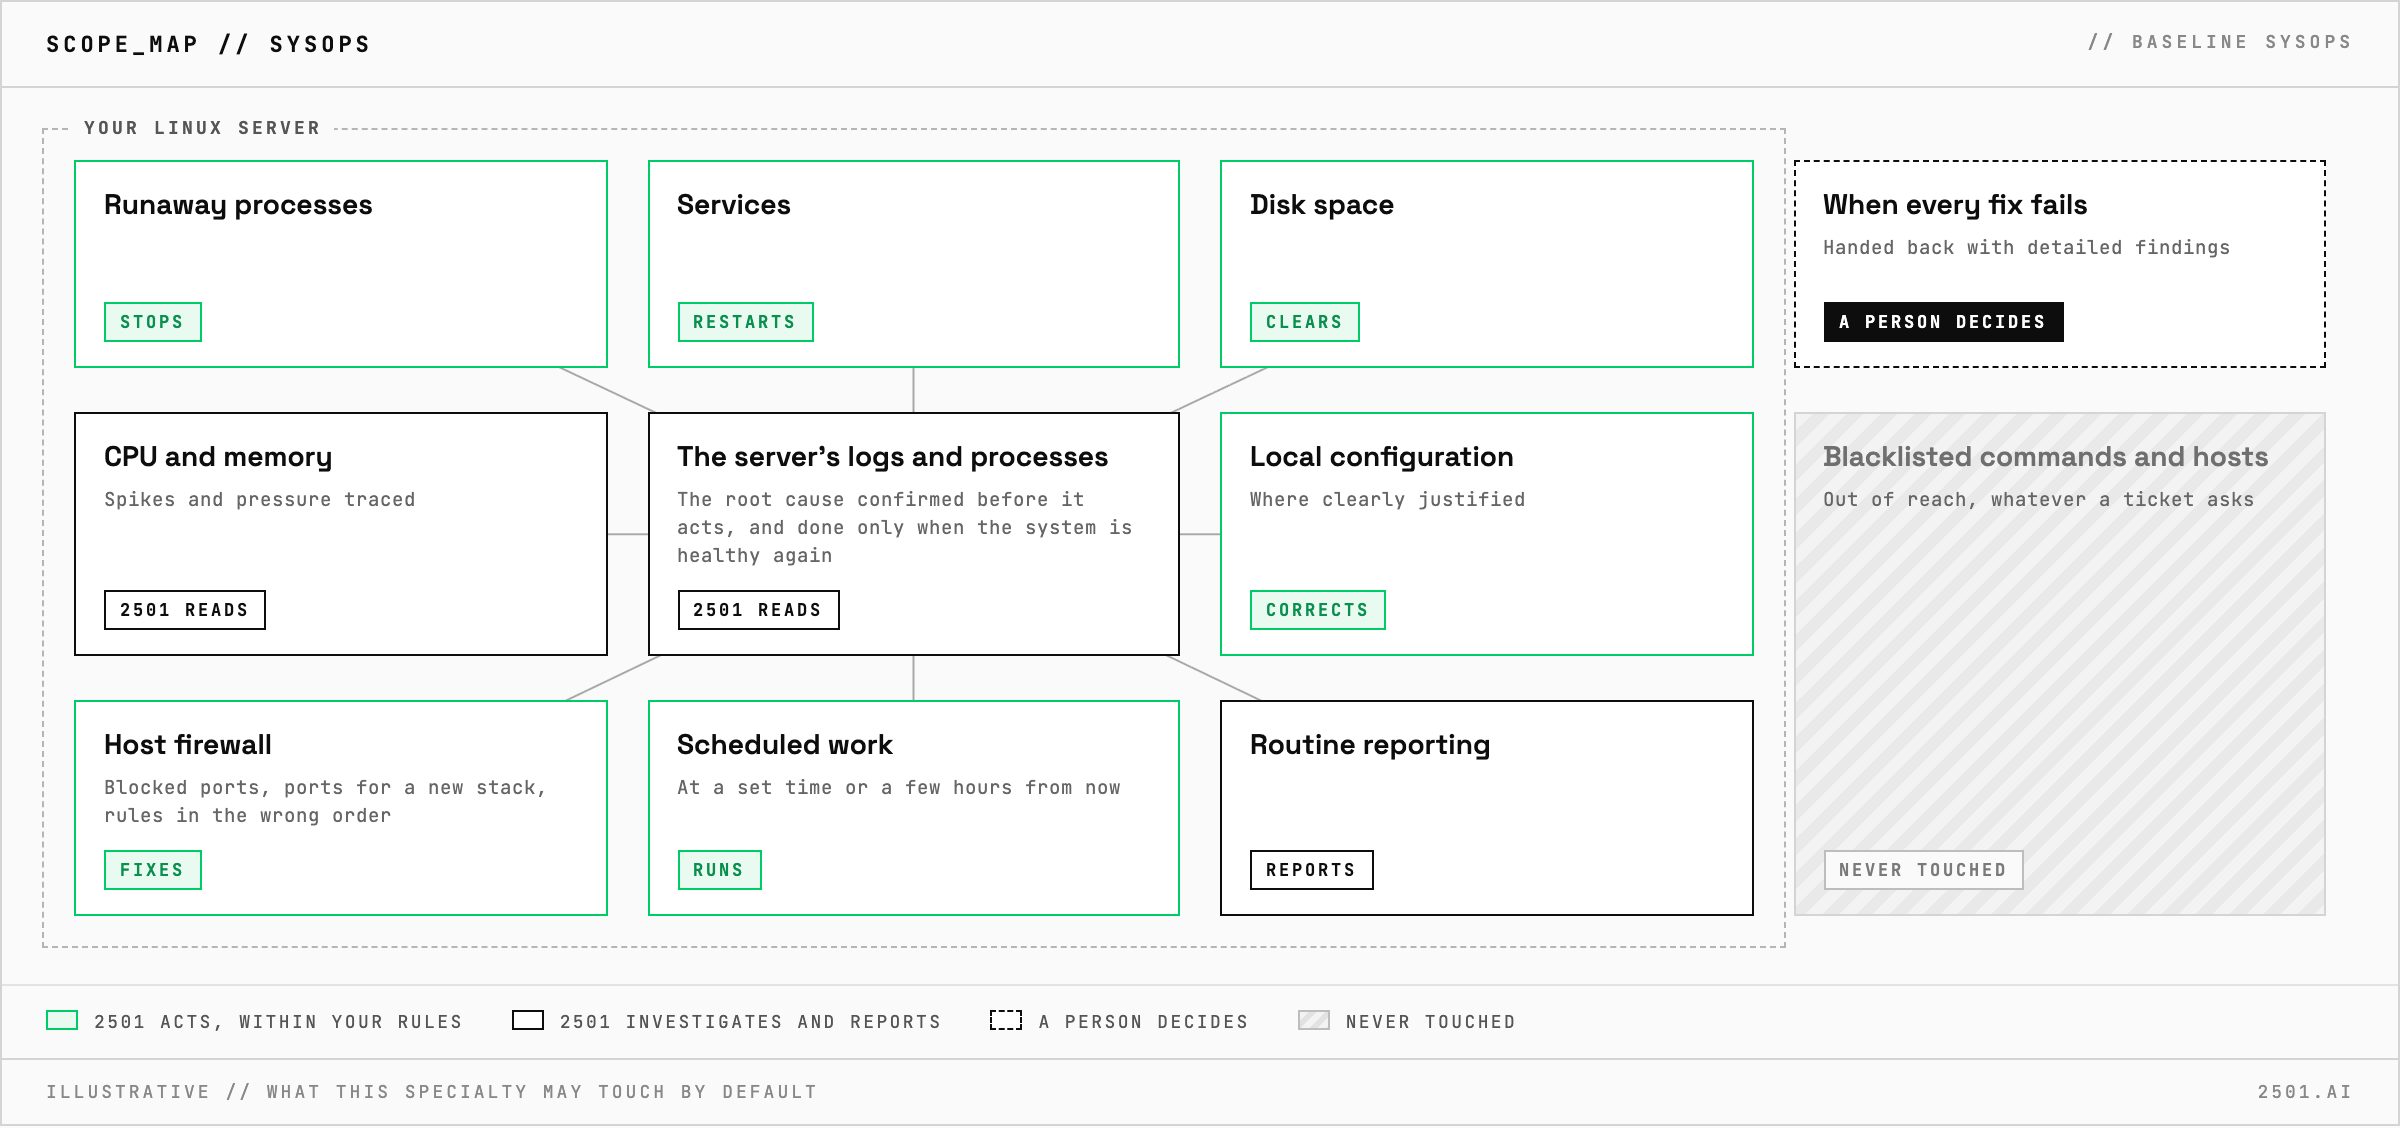The image size is (2400, 1128).
Task: Click the ILLUSTRATIVE footer caption
Action: tap(432, 1092)
